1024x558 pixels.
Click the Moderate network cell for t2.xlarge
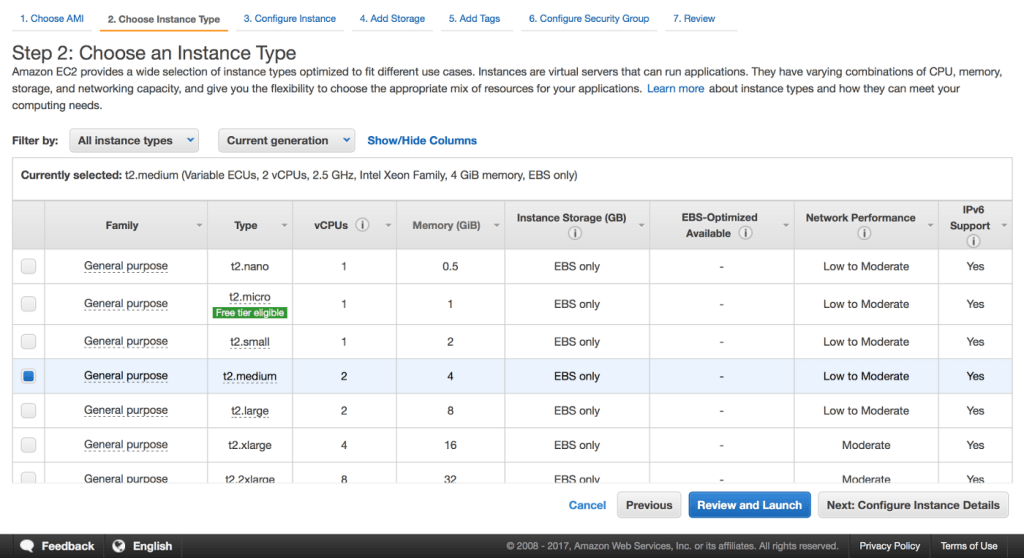pyautogui.click(x=866, y=445)
